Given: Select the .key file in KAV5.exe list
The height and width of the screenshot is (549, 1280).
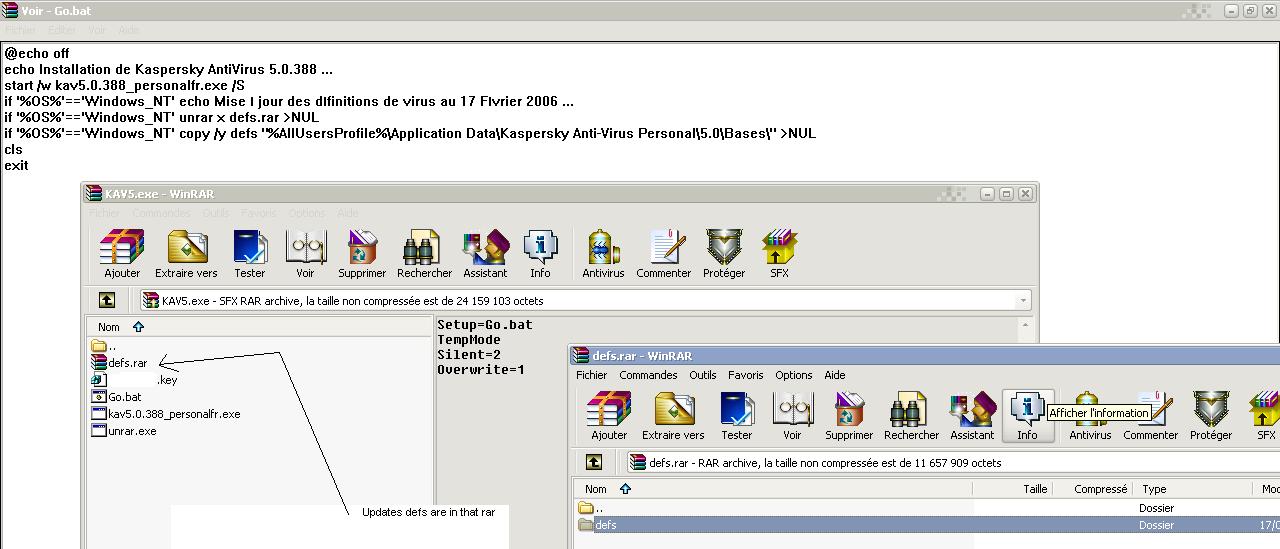Looking at the screenshot, I should [x=134, y=380].
